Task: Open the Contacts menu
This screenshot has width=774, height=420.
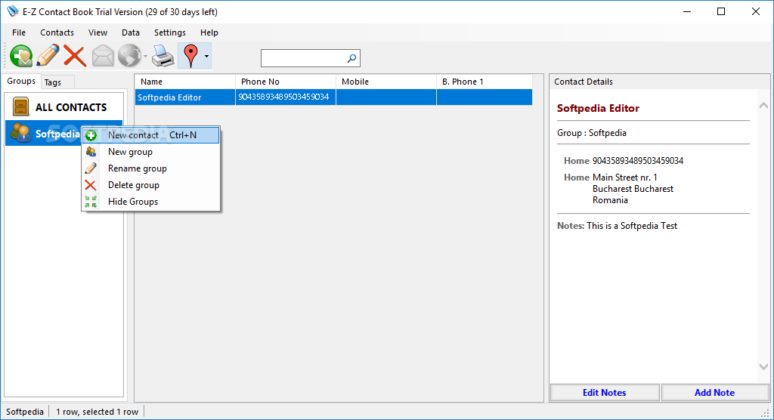Action: (57, 32)
